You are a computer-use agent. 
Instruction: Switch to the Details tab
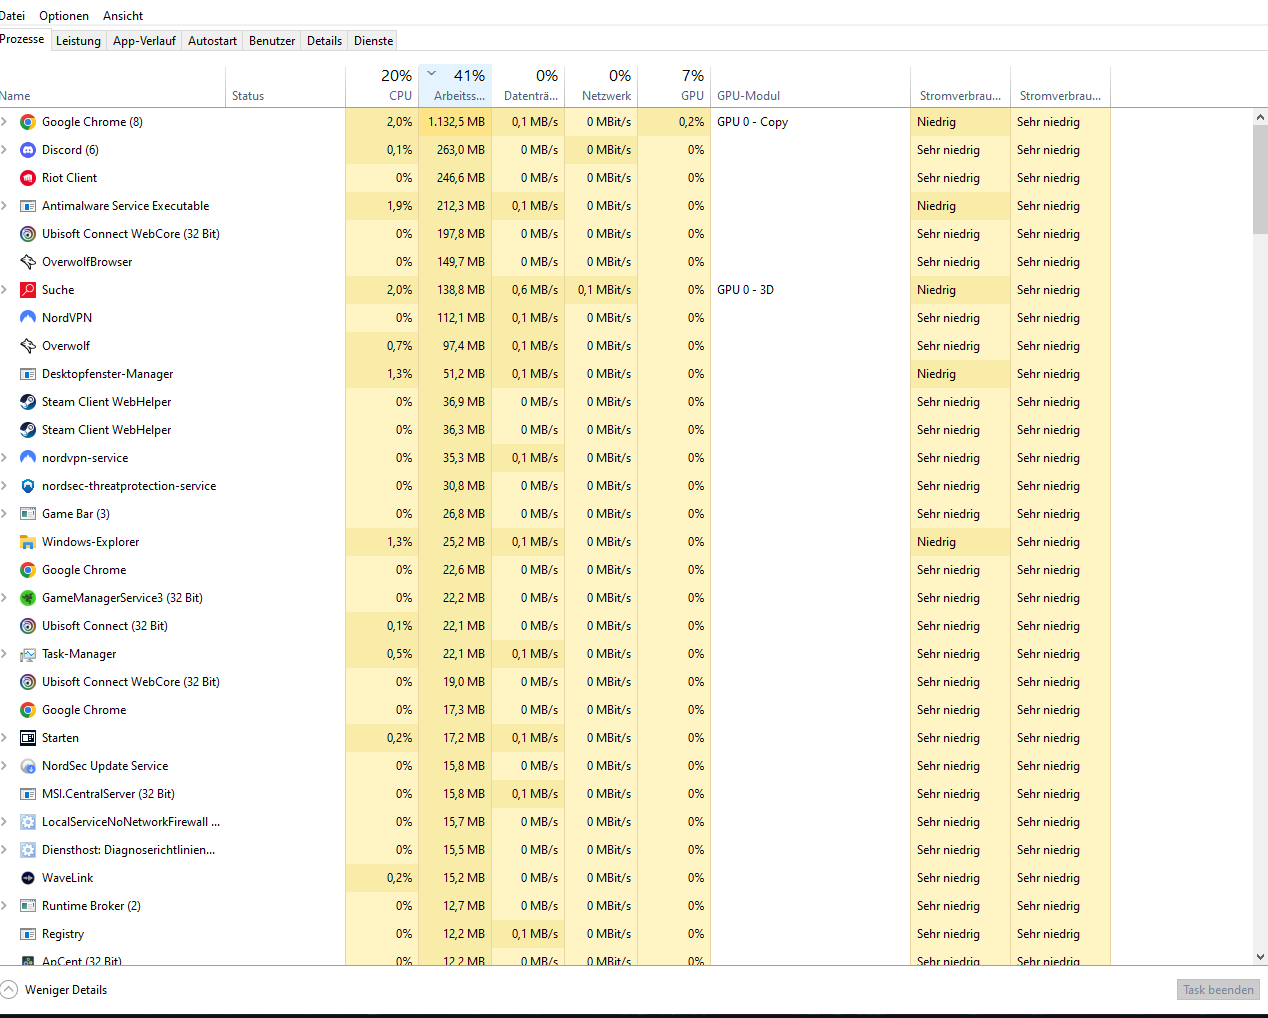tap(324, 41)
